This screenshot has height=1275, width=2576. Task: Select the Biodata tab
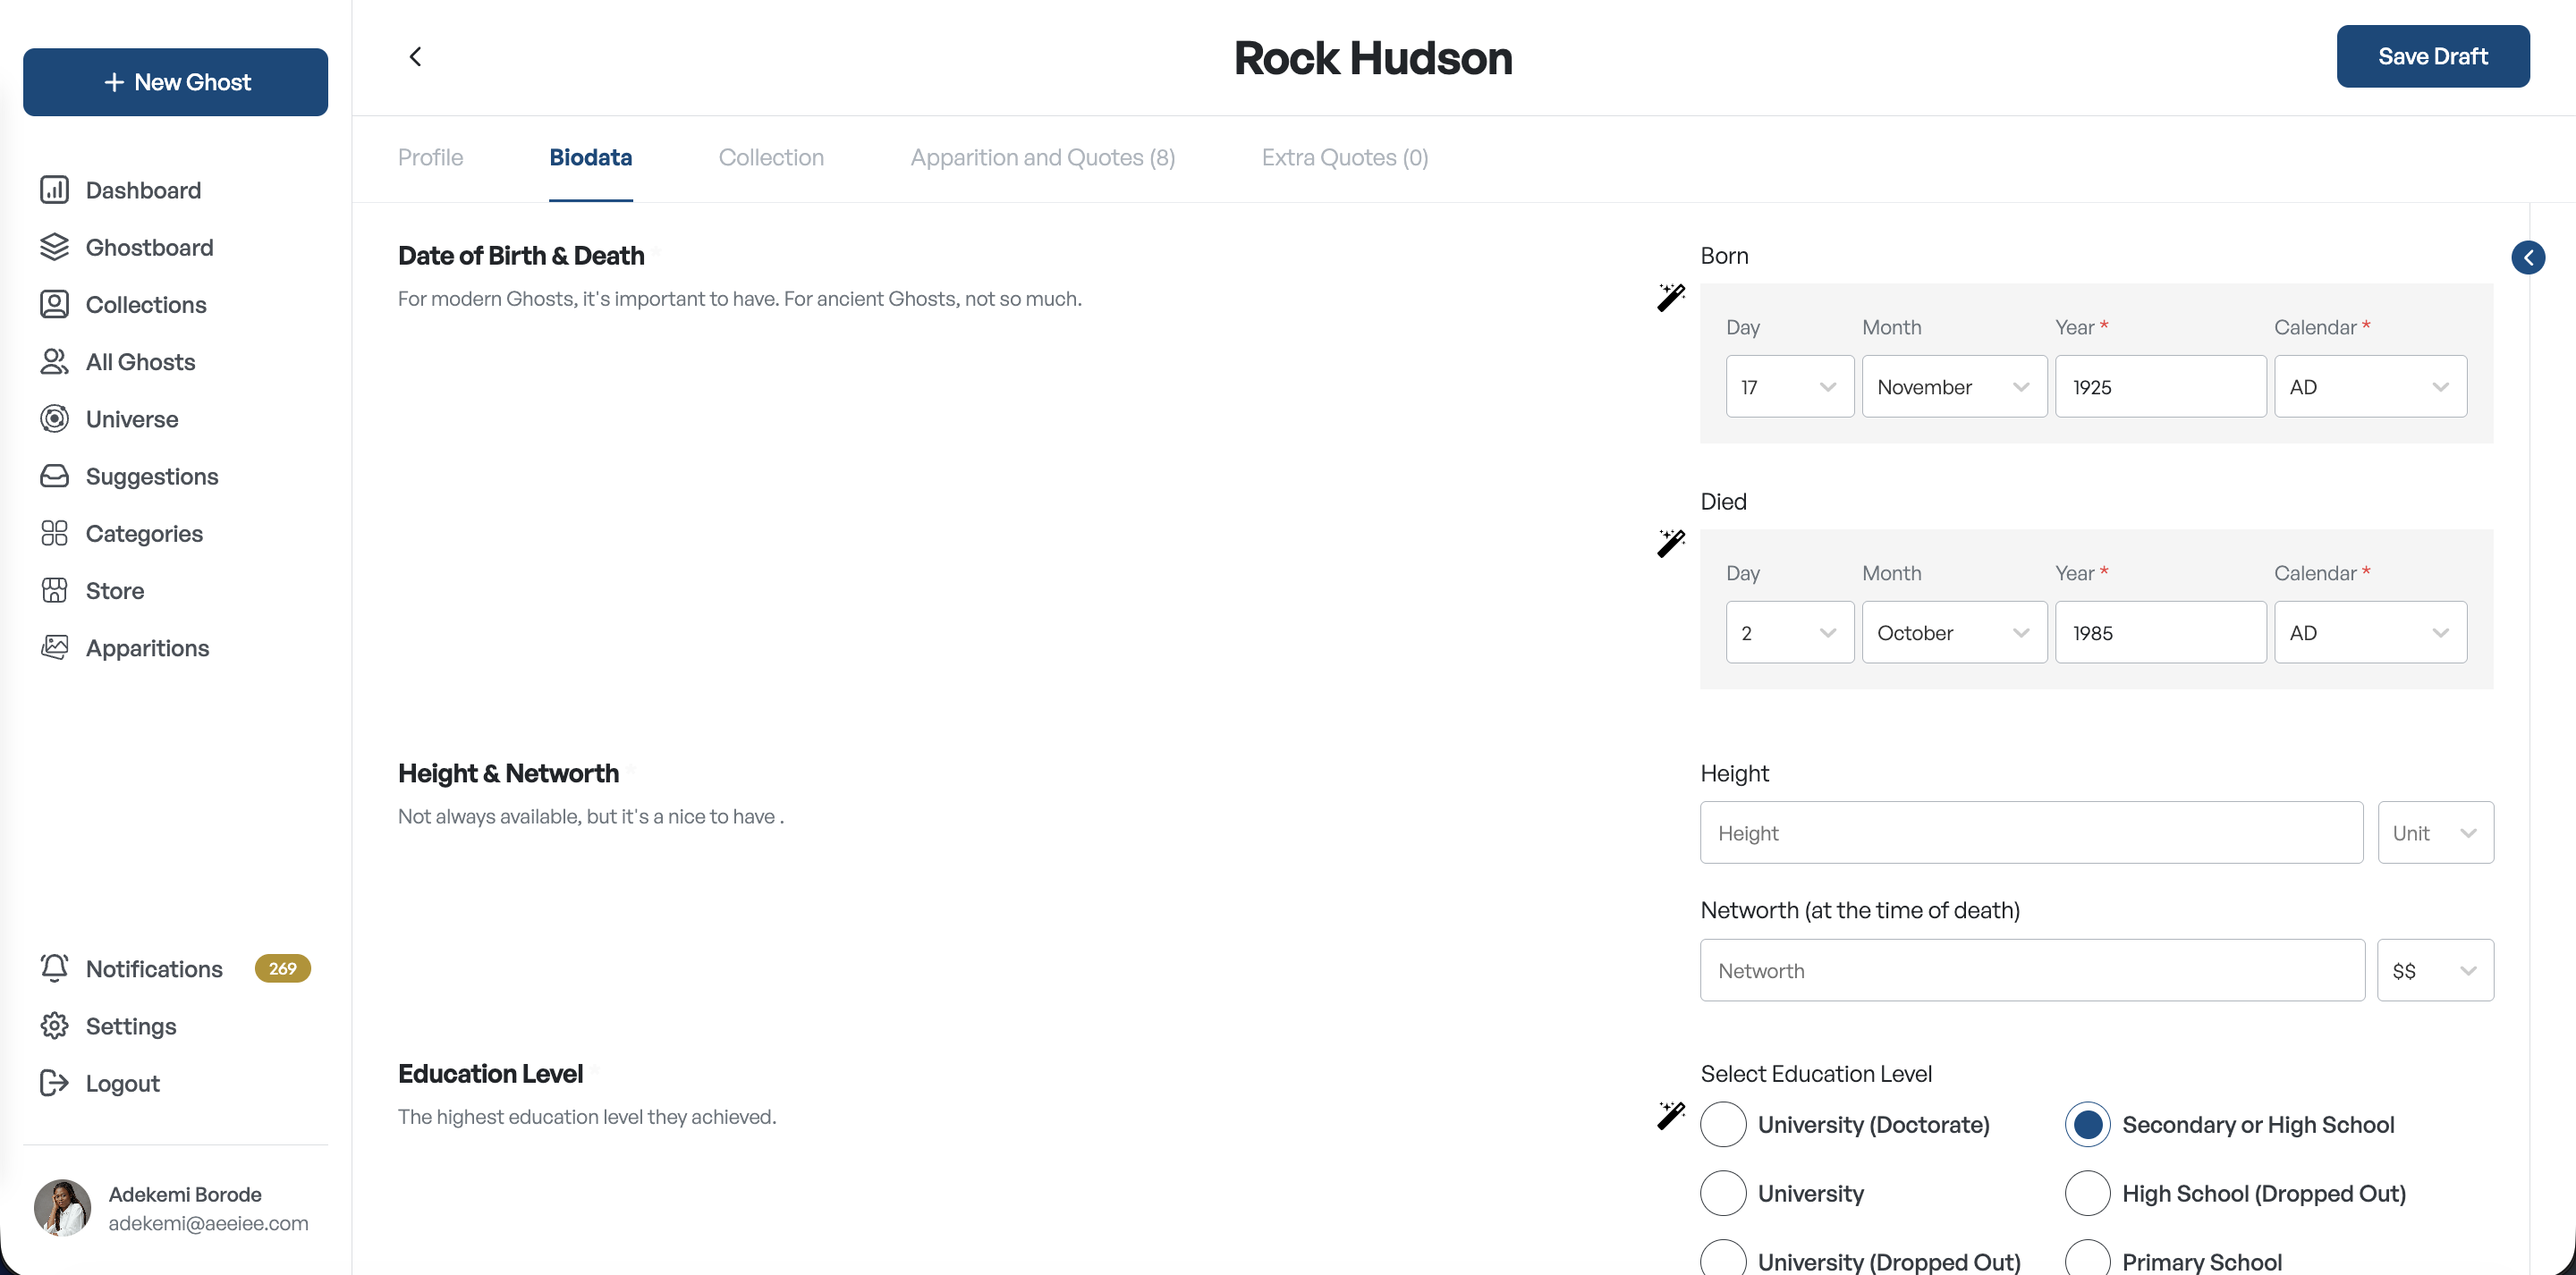pos(590,157)
